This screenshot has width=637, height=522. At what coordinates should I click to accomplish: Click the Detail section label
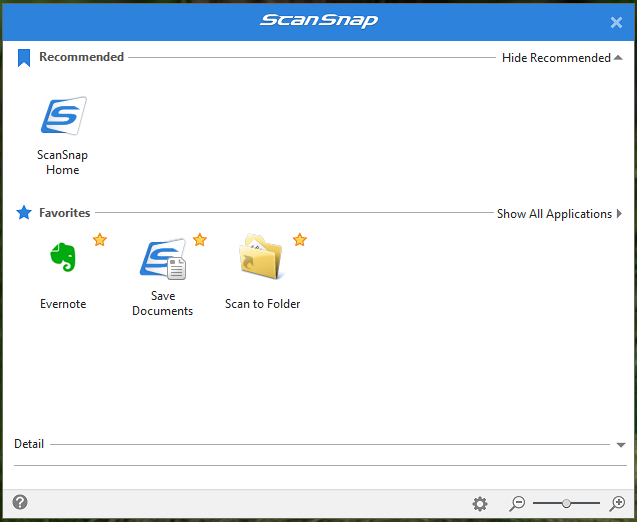(x=29, y=444)
